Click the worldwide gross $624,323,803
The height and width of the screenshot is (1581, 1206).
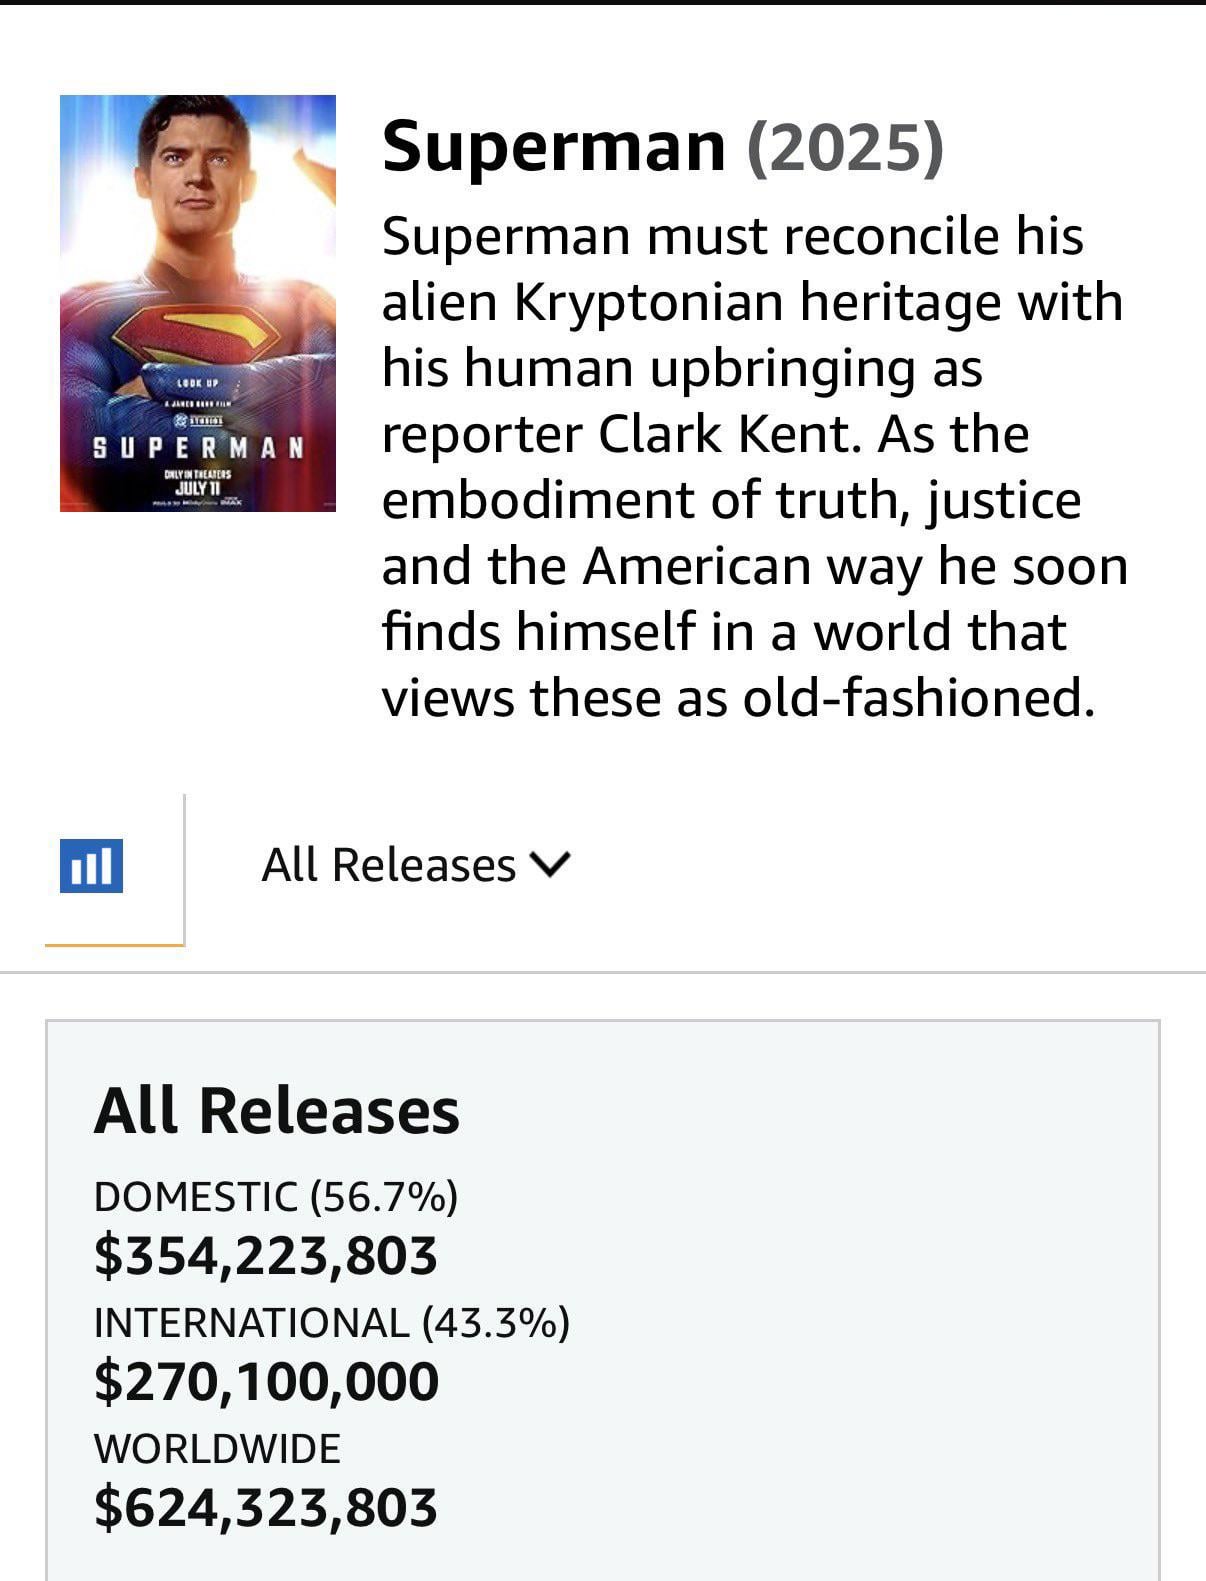click(266, 1507)
